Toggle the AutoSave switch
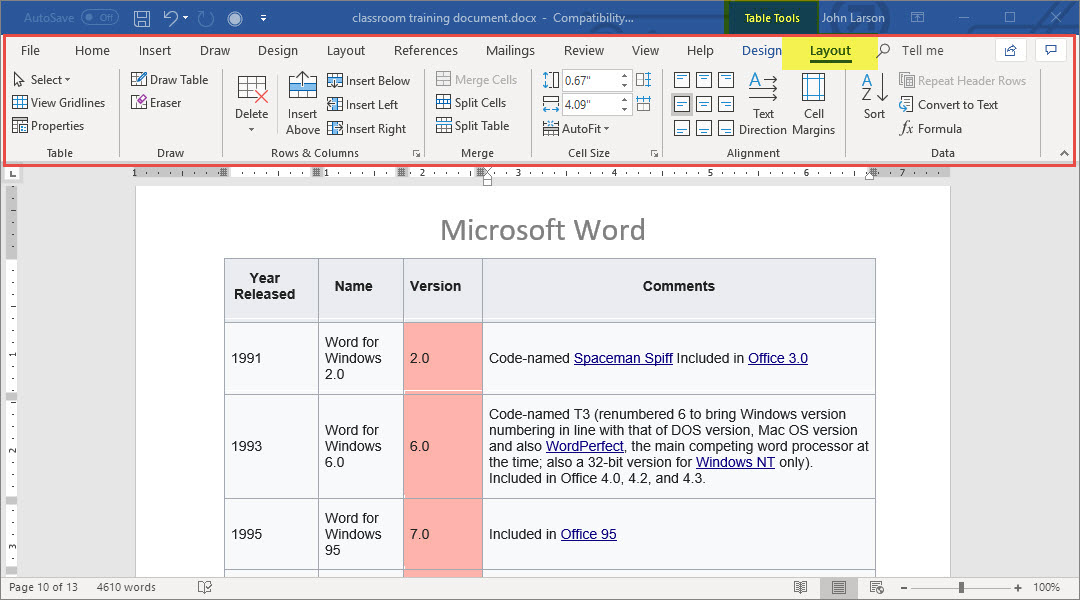Screen dimensions: 1080x600 (x=99, y=18)
